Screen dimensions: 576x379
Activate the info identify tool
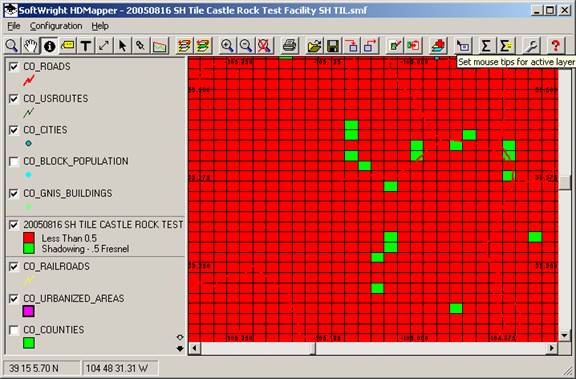click(49, 46)
